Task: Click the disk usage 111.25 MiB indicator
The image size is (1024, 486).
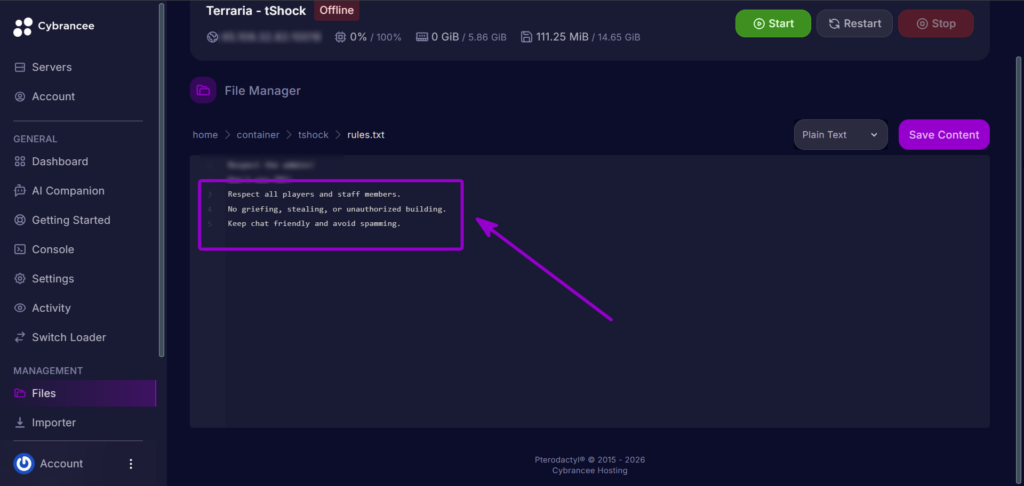Action: (x=581, y=37)
